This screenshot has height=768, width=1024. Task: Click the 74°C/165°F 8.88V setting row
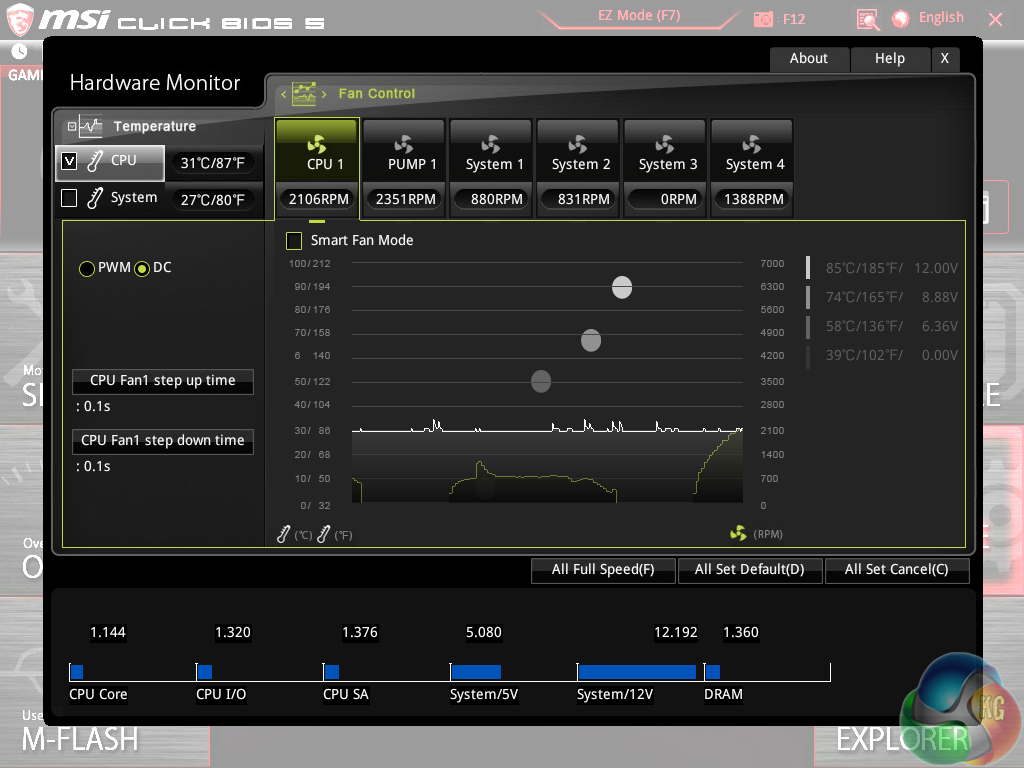click(882, 297)
